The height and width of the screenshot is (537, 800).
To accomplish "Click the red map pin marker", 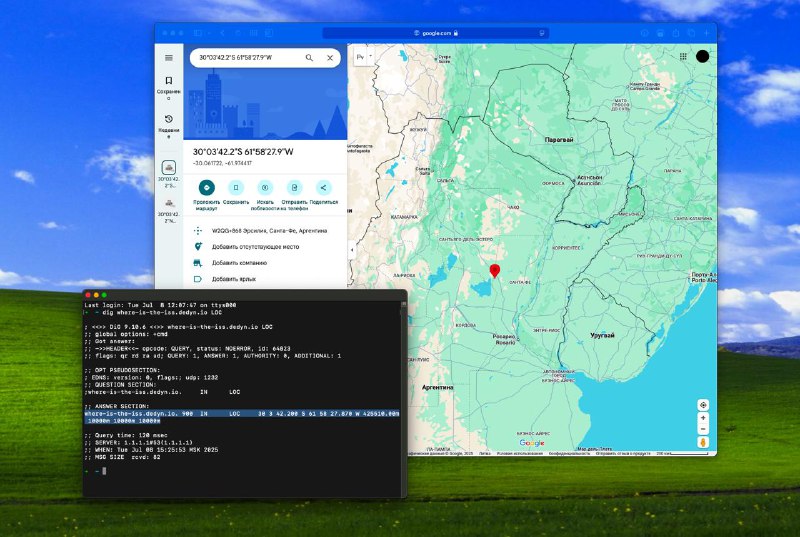I will pyautogui.click(x=494, y=270).
